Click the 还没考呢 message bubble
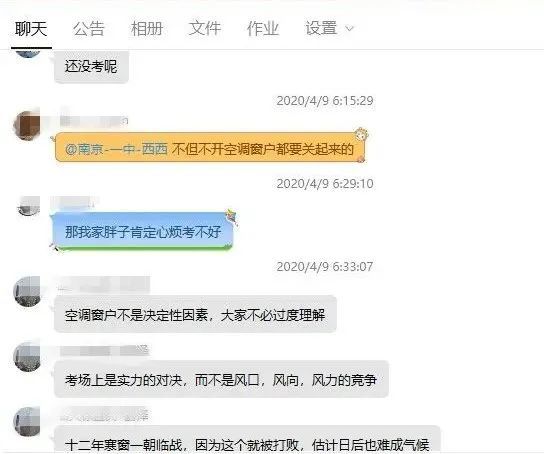Viewport: 544px width, 454px height. [92, 67]
